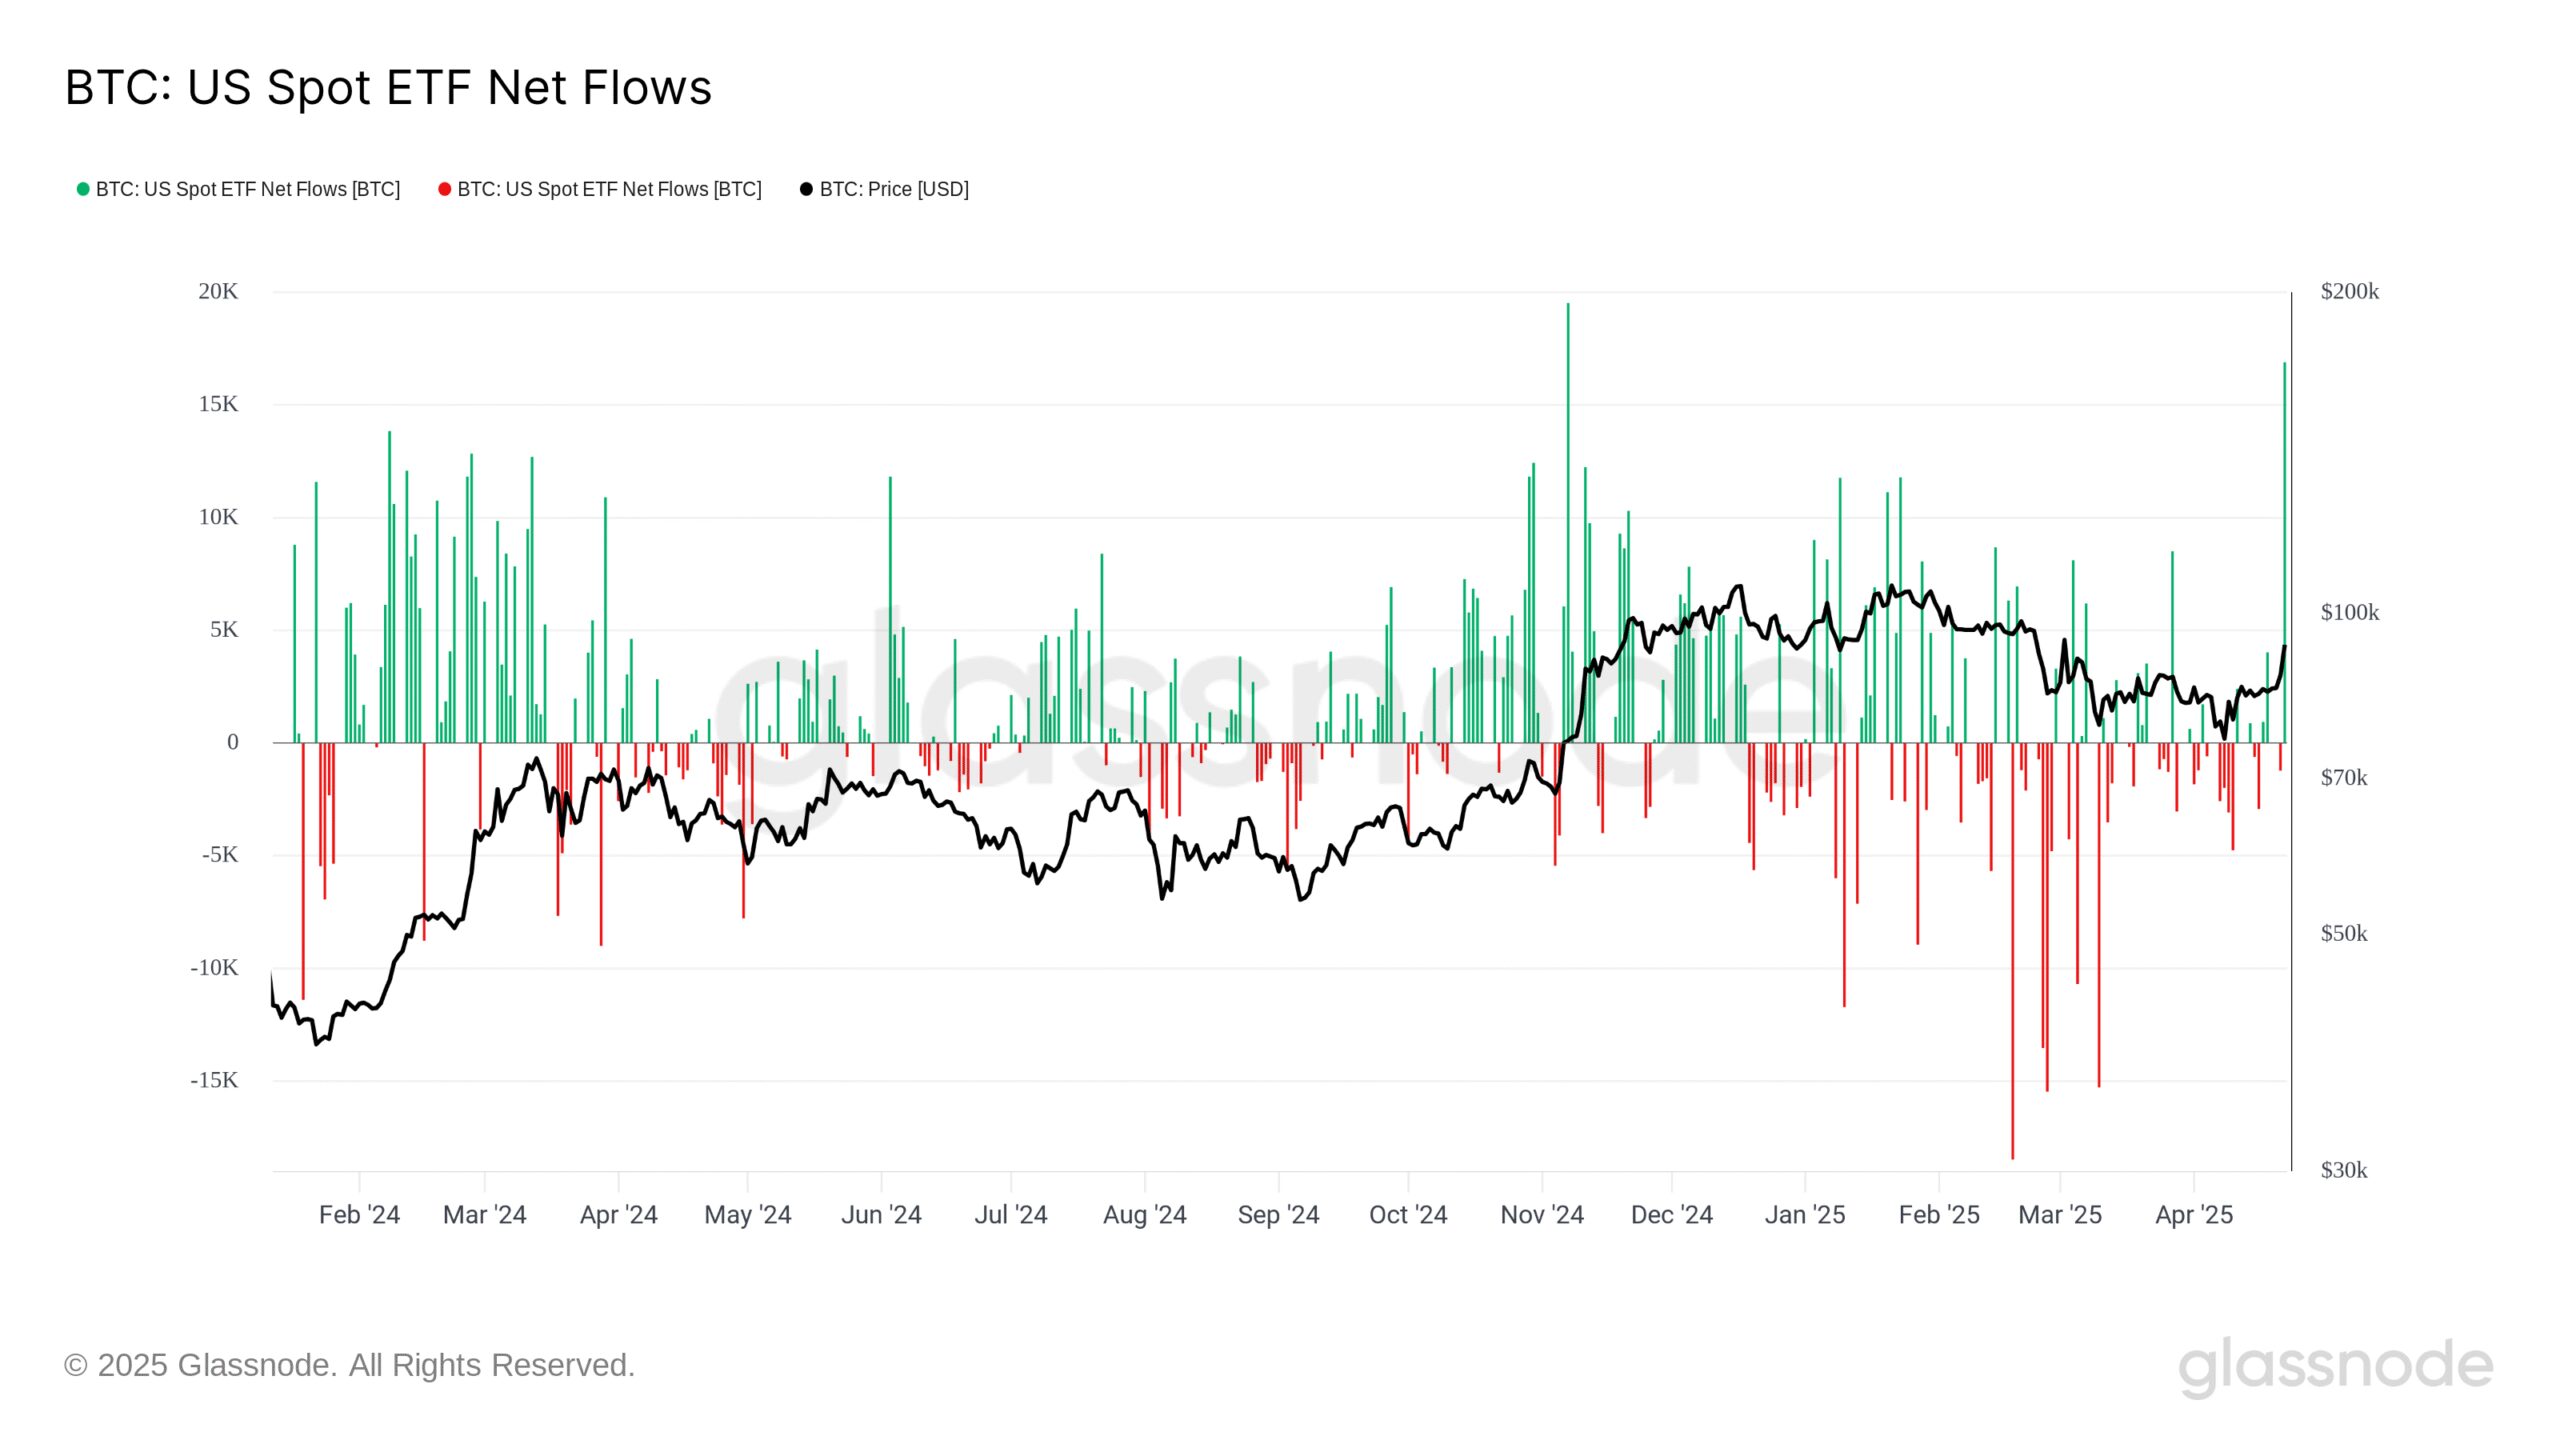The width and height of the screenshot is (2560, 1440).
Task: Click the 20K net flow axis label
Action: click(x=218, y=291)
